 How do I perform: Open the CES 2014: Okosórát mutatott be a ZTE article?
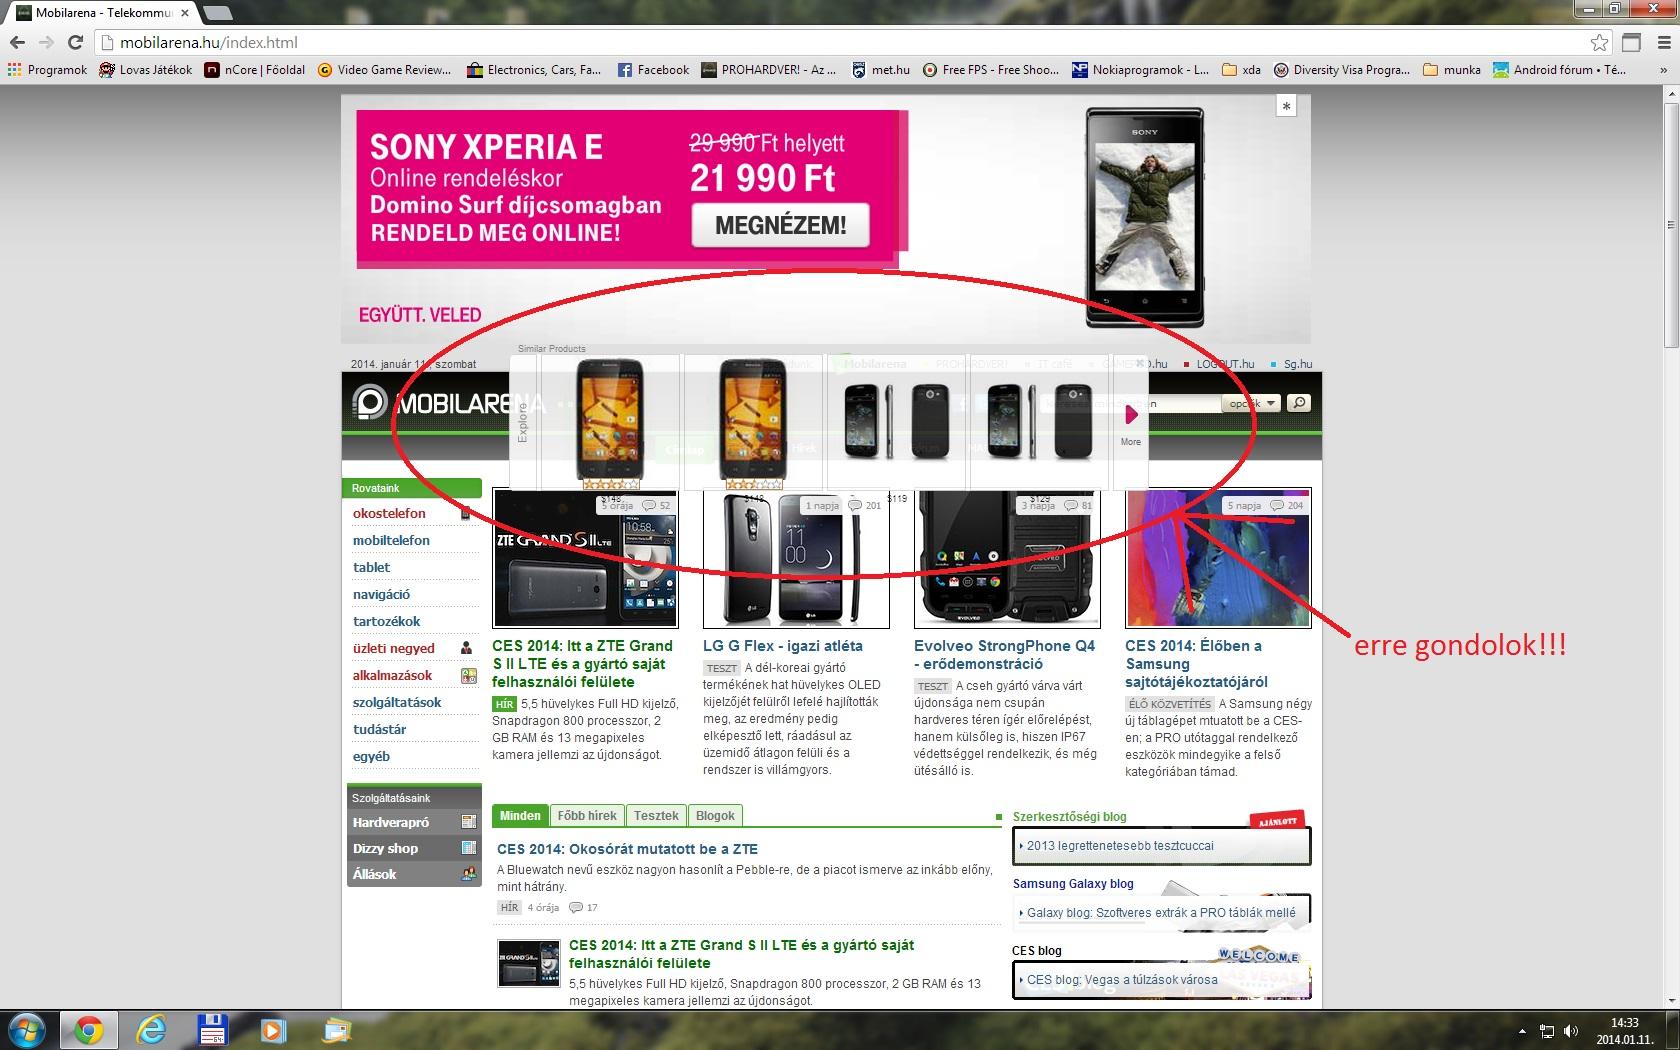(x=627, y=849)
